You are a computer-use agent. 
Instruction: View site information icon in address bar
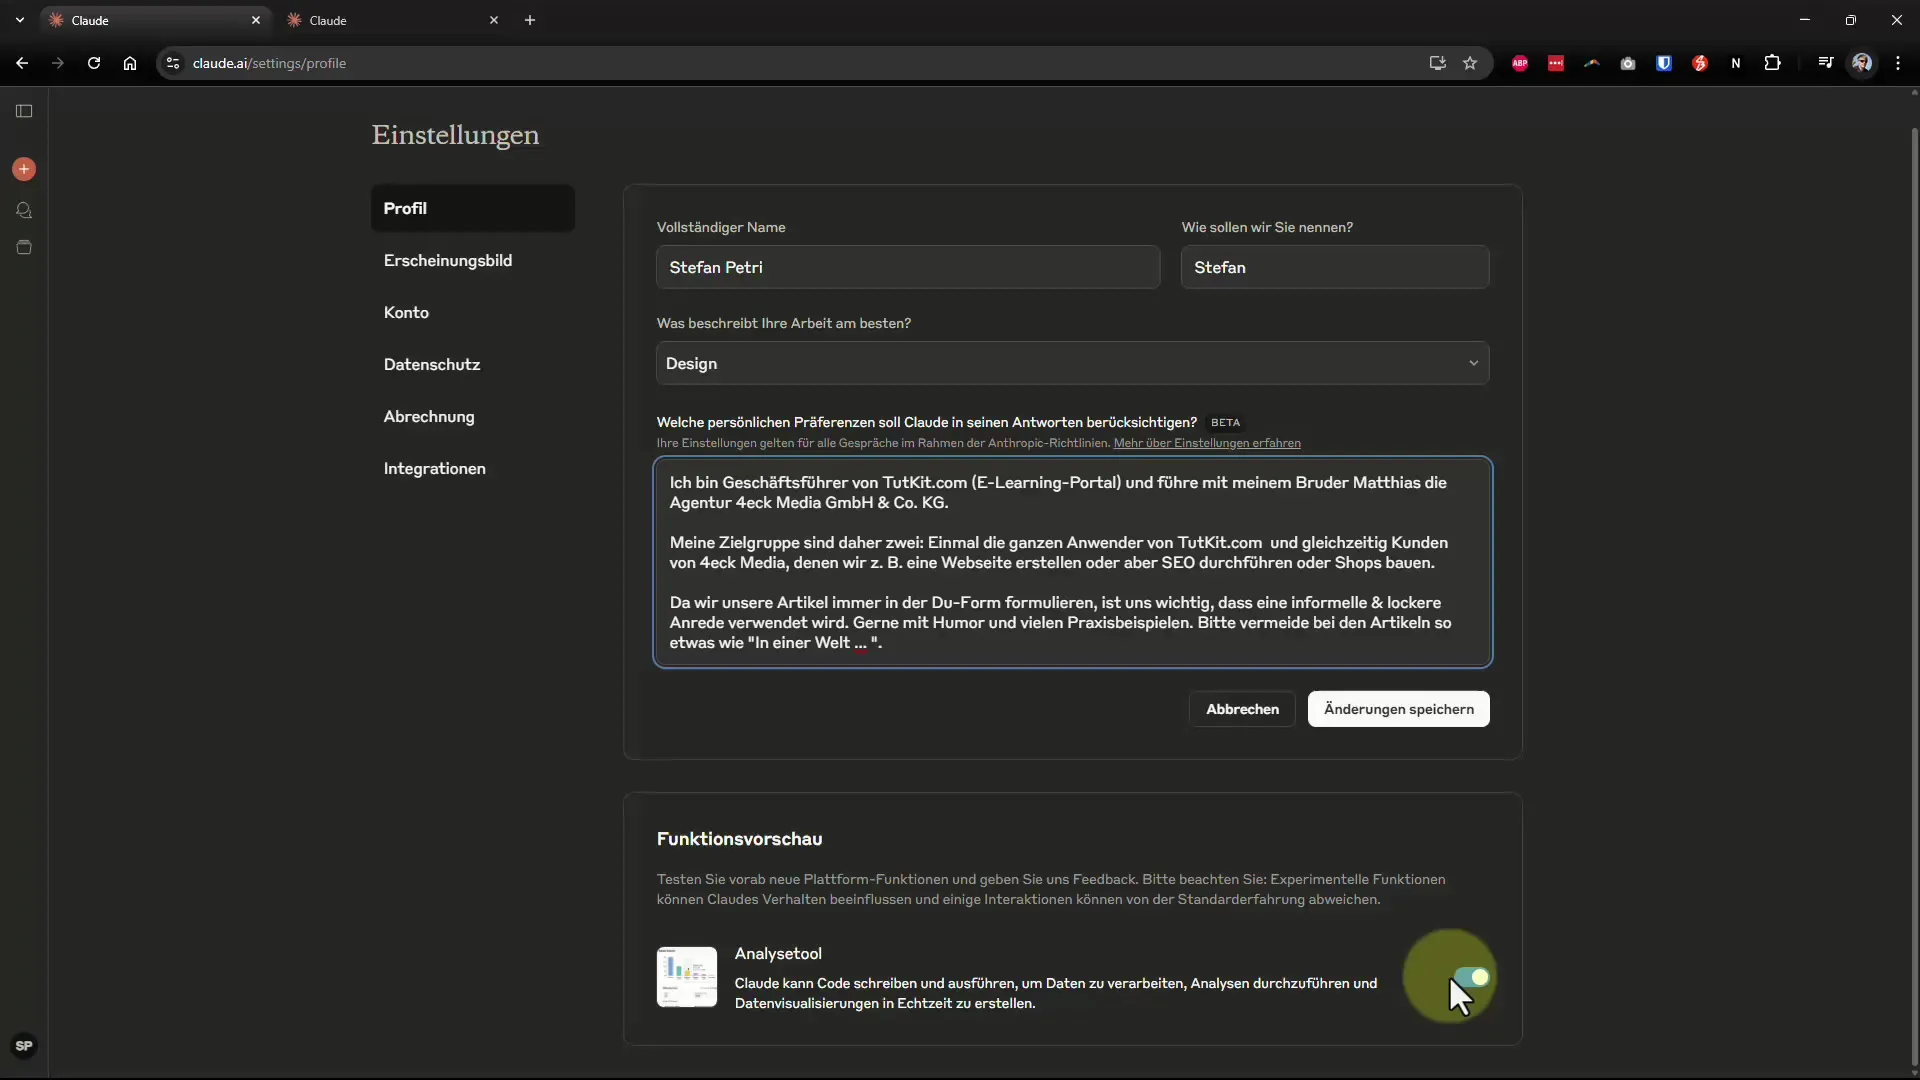point(173,63)
